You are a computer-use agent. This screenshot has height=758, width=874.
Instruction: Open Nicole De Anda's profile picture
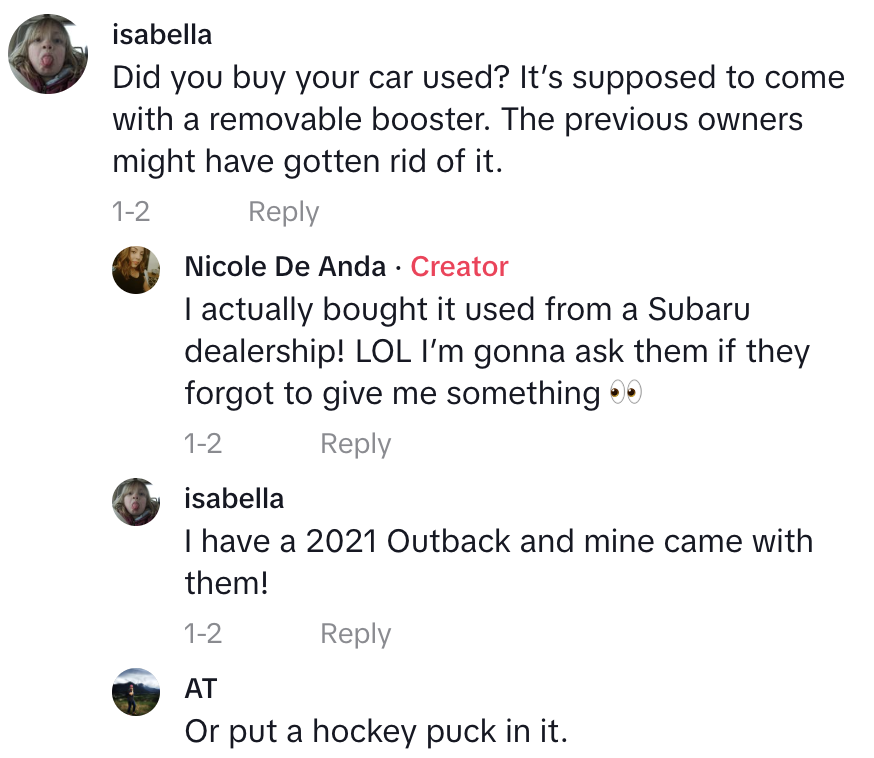[x=136, y=270]
